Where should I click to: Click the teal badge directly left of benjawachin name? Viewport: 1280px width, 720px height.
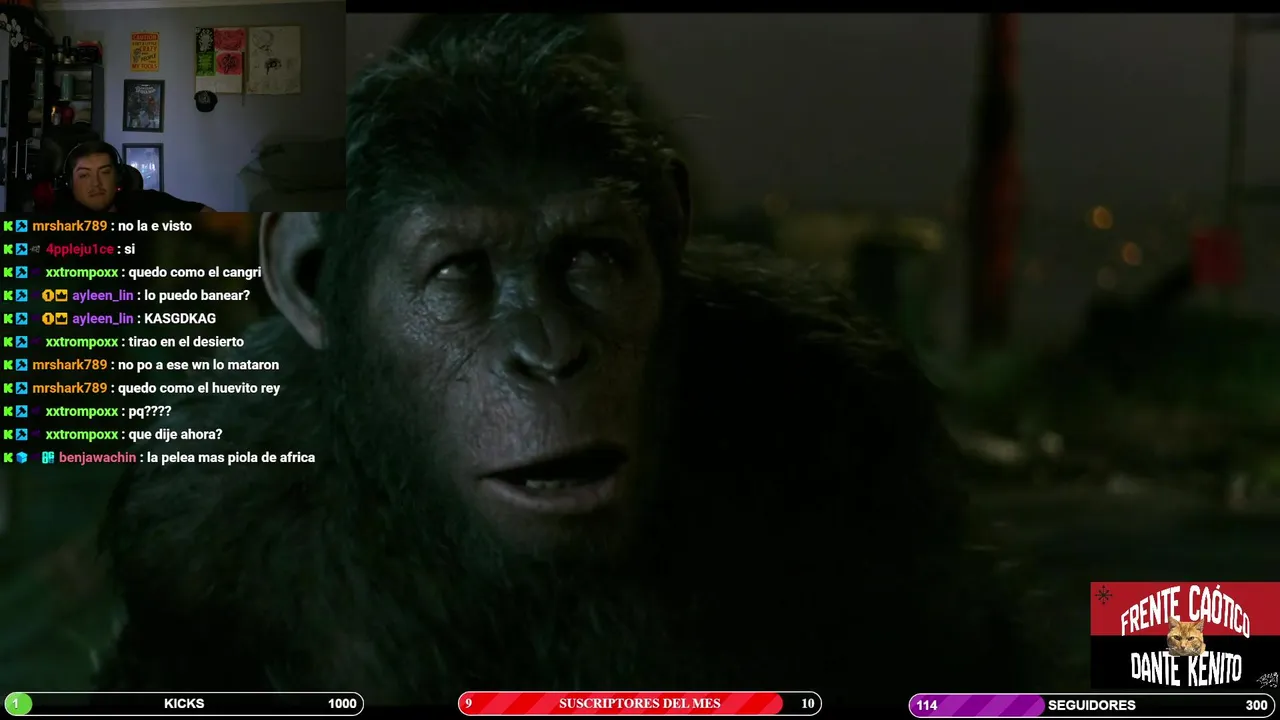click(48, 458)
